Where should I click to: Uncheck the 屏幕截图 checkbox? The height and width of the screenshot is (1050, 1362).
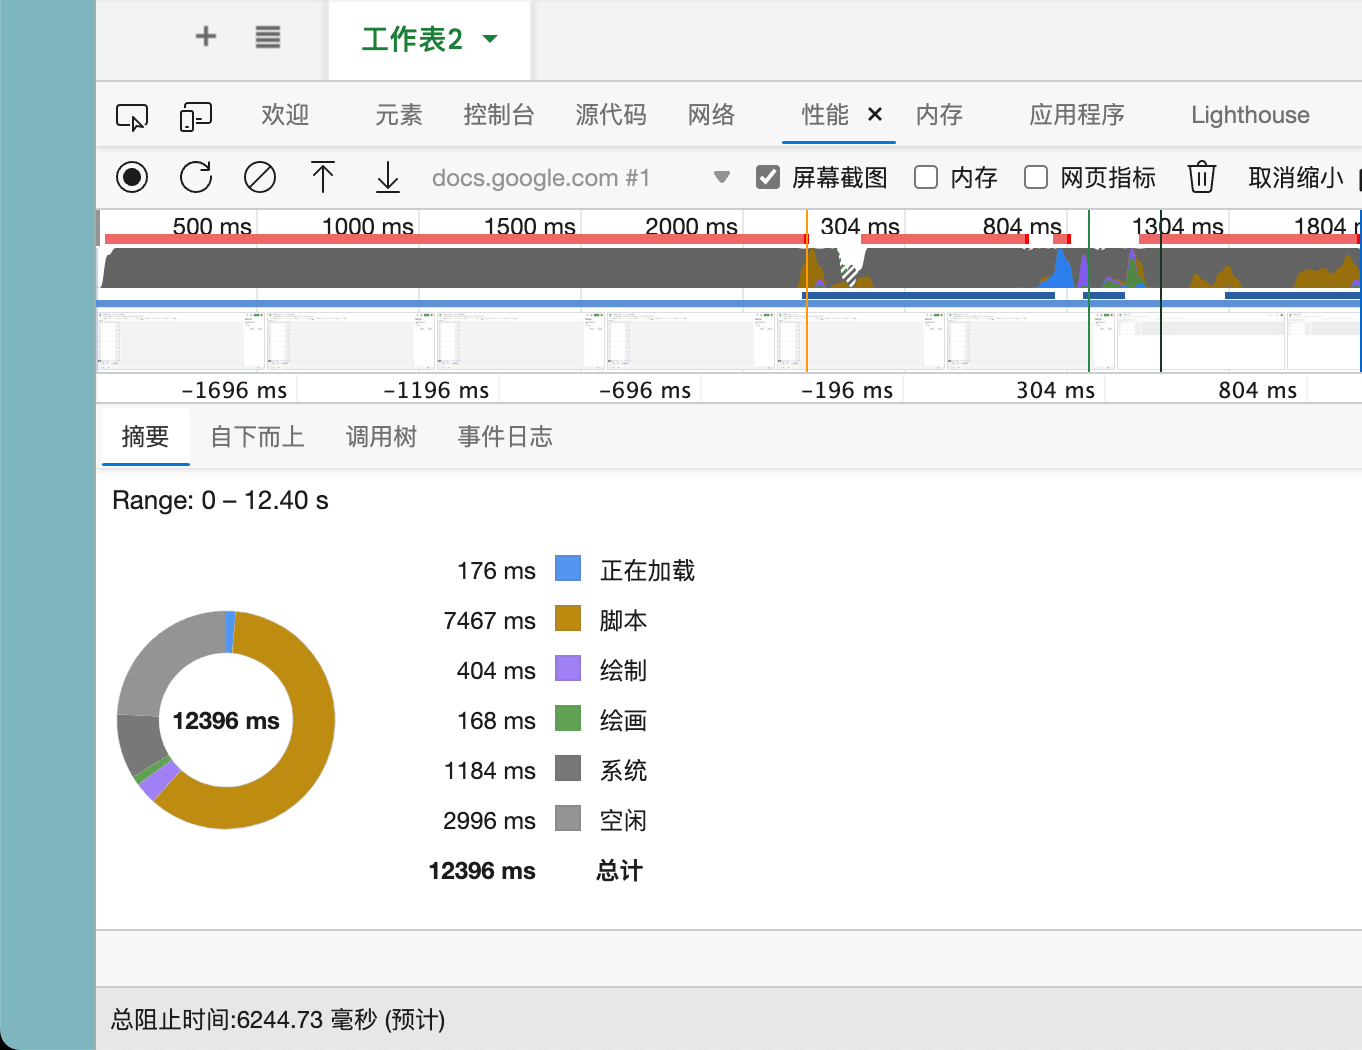click(768, 177)
